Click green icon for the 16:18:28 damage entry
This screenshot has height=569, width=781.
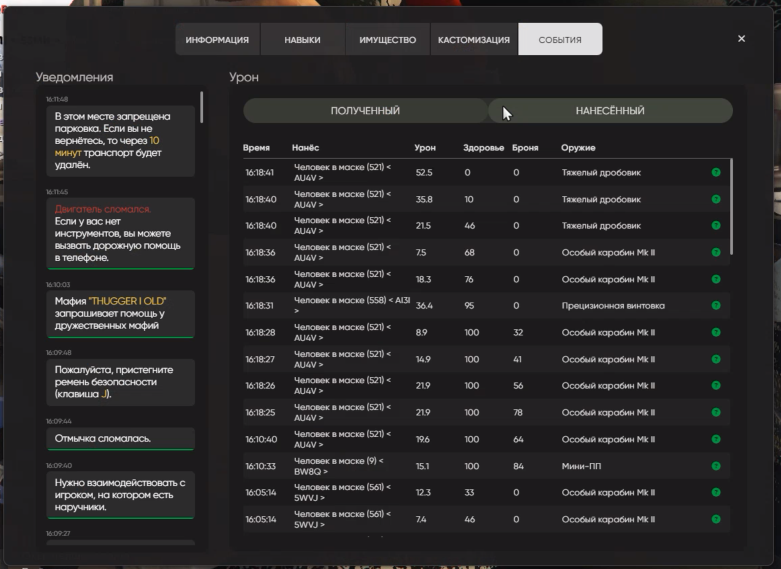click(x=715, y=332)
